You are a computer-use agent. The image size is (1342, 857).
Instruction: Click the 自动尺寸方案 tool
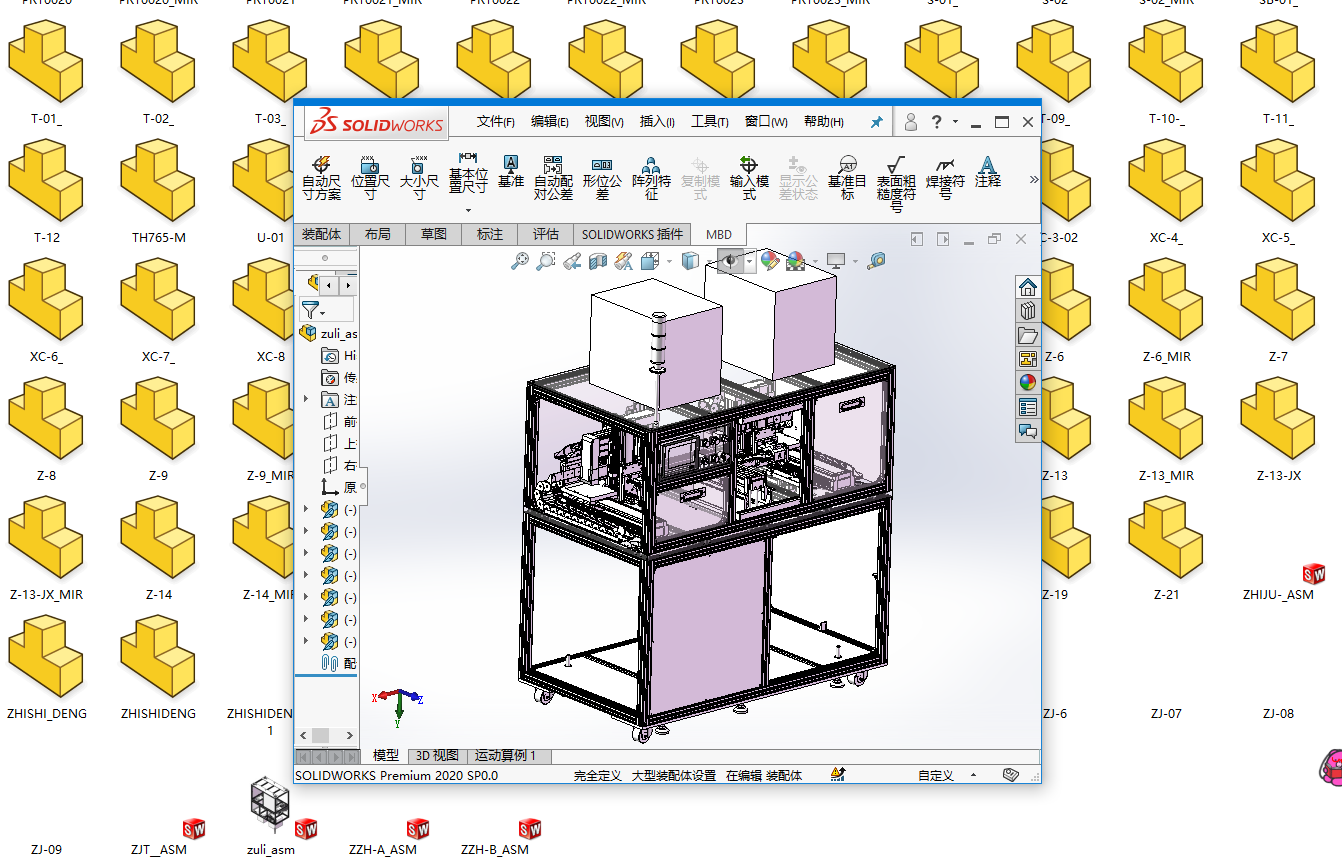(321, 178)
